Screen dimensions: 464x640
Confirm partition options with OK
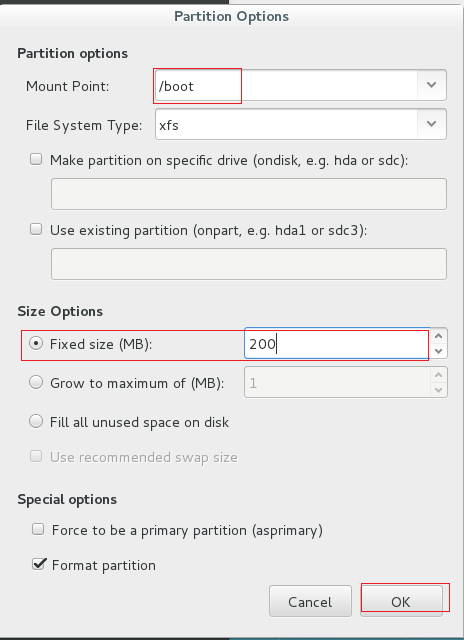[x=401, y=602]
